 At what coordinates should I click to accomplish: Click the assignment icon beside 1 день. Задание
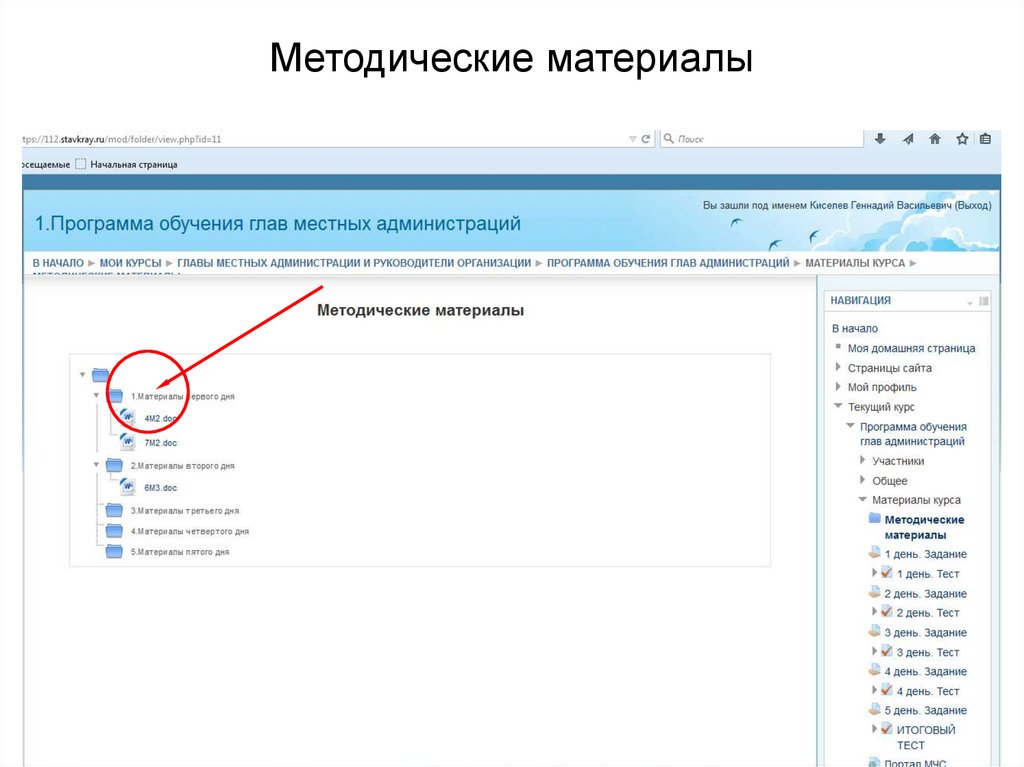tap(876, 553)
